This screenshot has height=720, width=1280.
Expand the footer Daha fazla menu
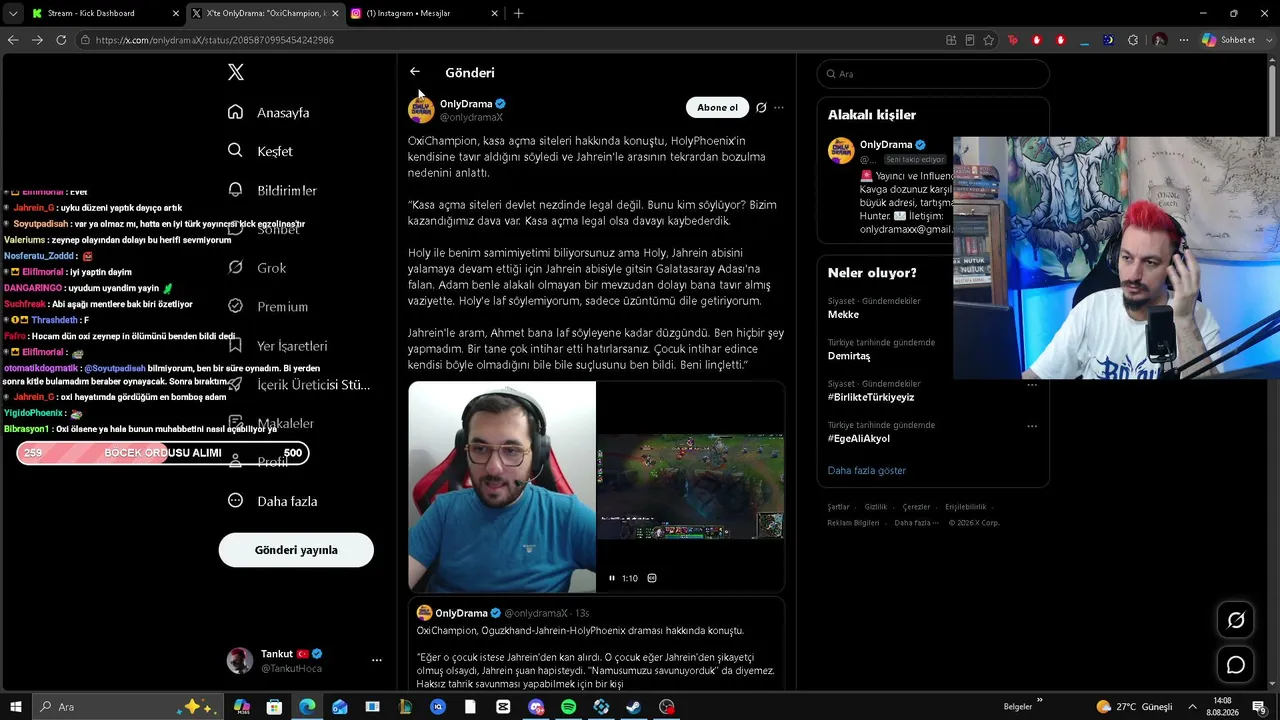[916, 523]
